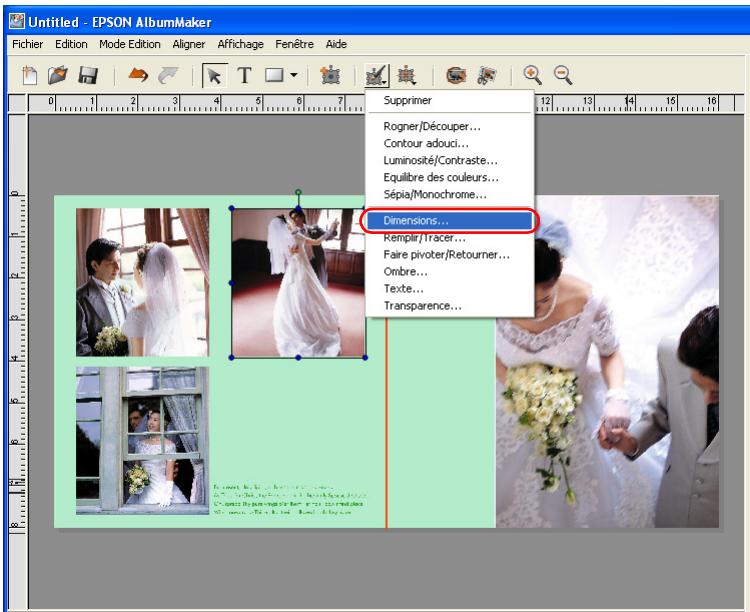Image resolution: width=750 pixels, height=612 pixels.
Task: Open the Mode Edition menu
Action: pyautogui.click(x=130, y=44)
